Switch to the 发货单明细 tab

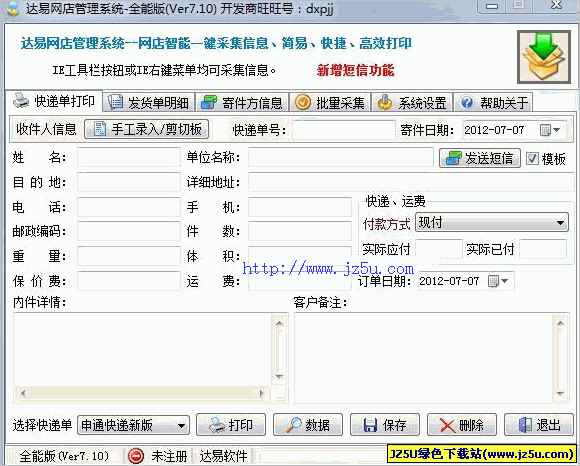pos(149,102)
